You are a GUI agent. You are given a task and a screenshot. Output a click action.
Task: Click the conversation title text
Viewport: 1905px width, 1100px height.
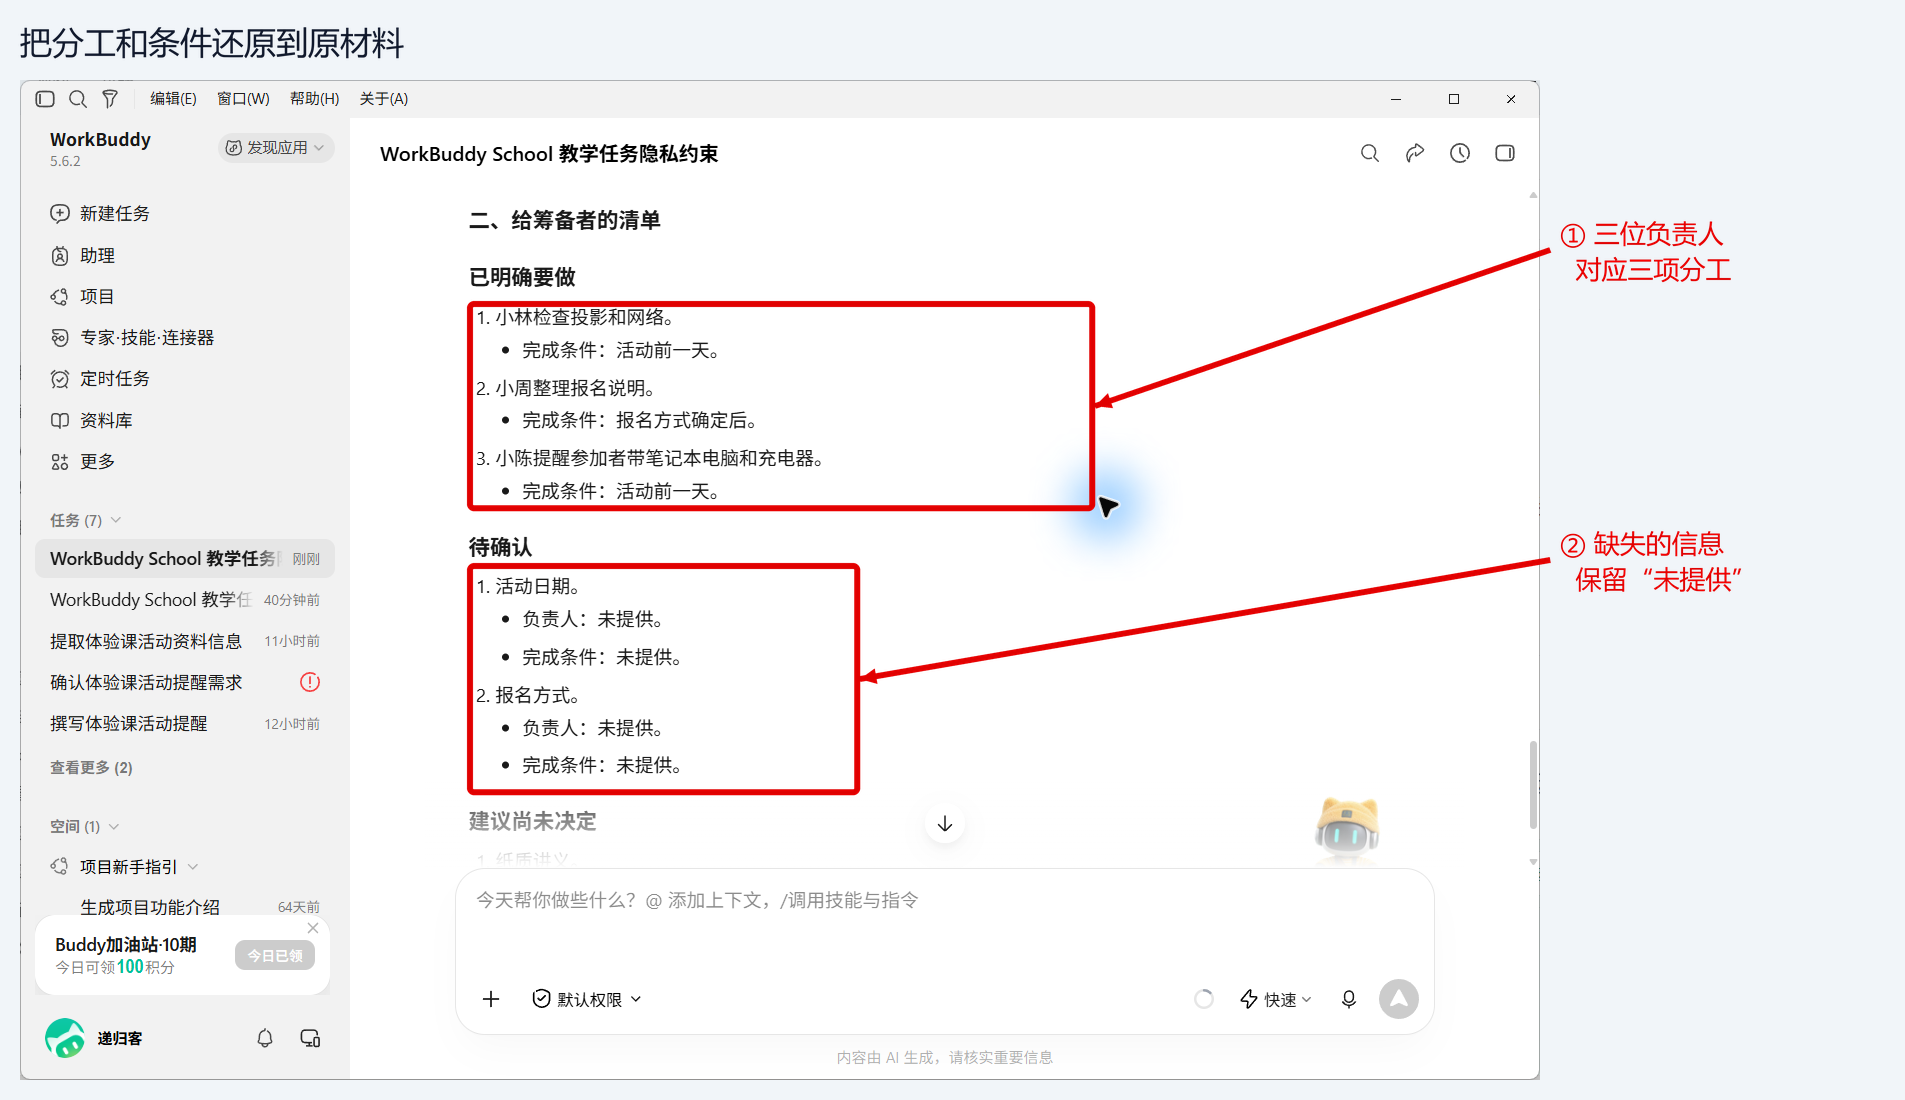tap(549, 154)
